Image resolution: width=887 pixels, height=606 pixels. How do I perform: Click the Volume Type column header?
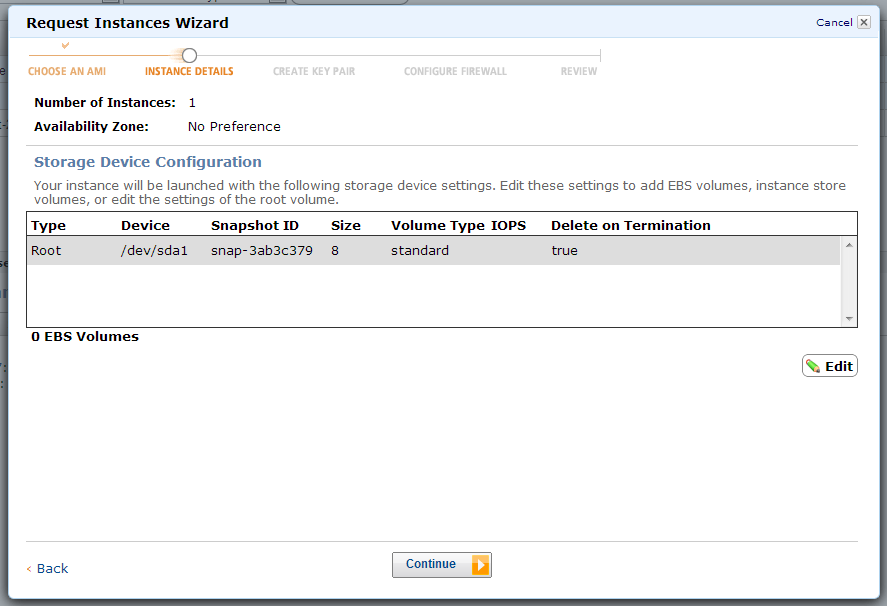438,225
